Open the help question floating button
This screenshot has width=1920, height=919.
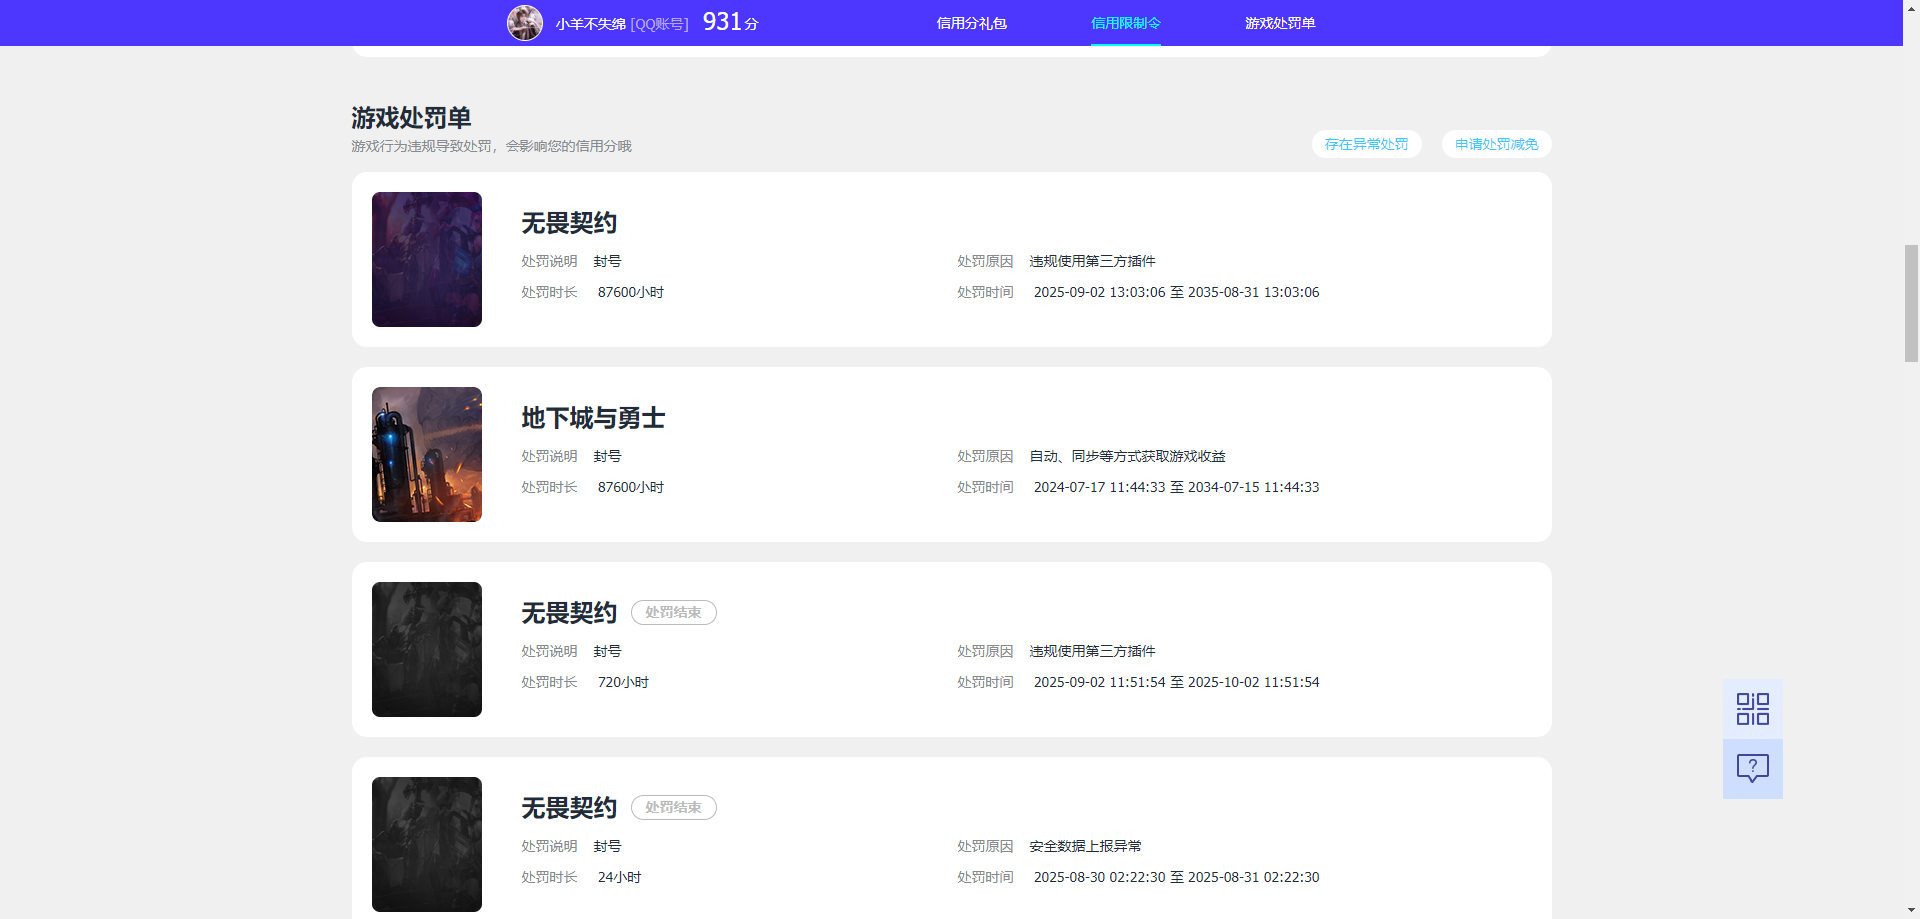point(1753,769)
